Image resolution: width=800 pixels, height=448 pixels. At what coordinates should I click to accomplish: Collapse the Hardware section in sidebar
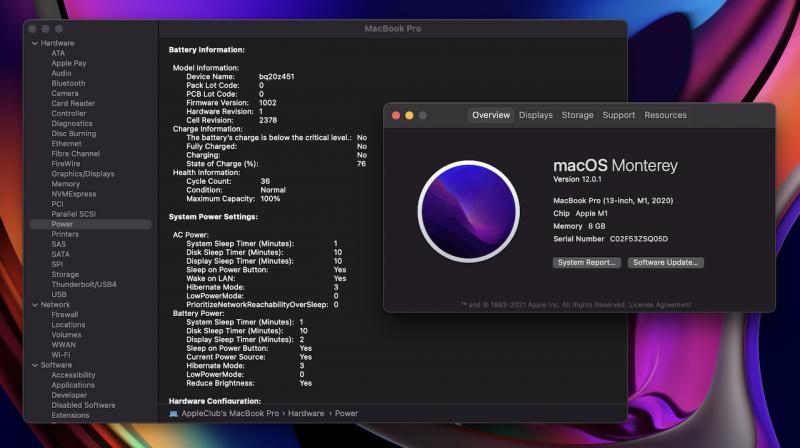pos(35,43)
